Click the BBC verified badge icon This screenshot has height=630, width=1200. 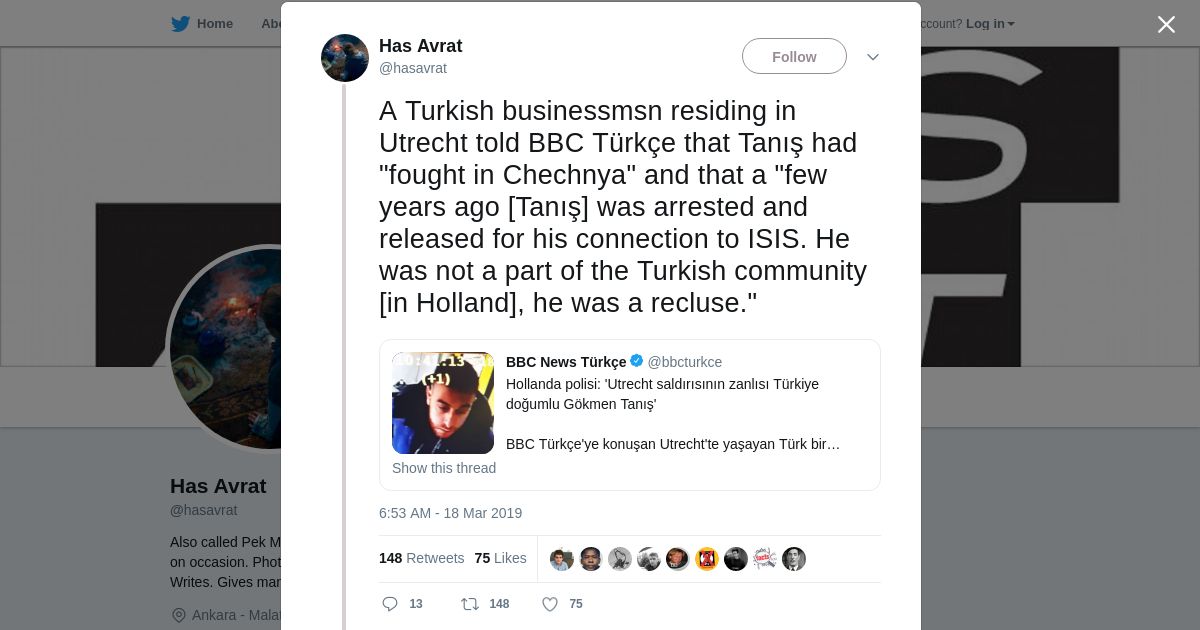637,361
